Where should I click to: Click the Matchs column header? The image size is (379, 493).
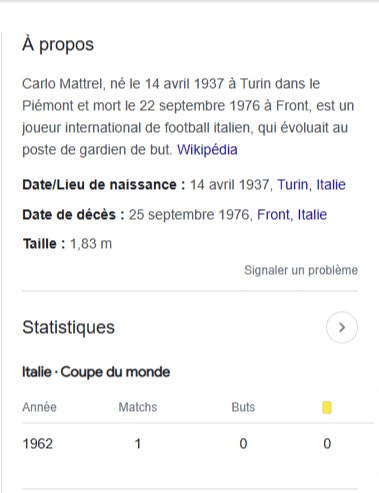(138, 407)
